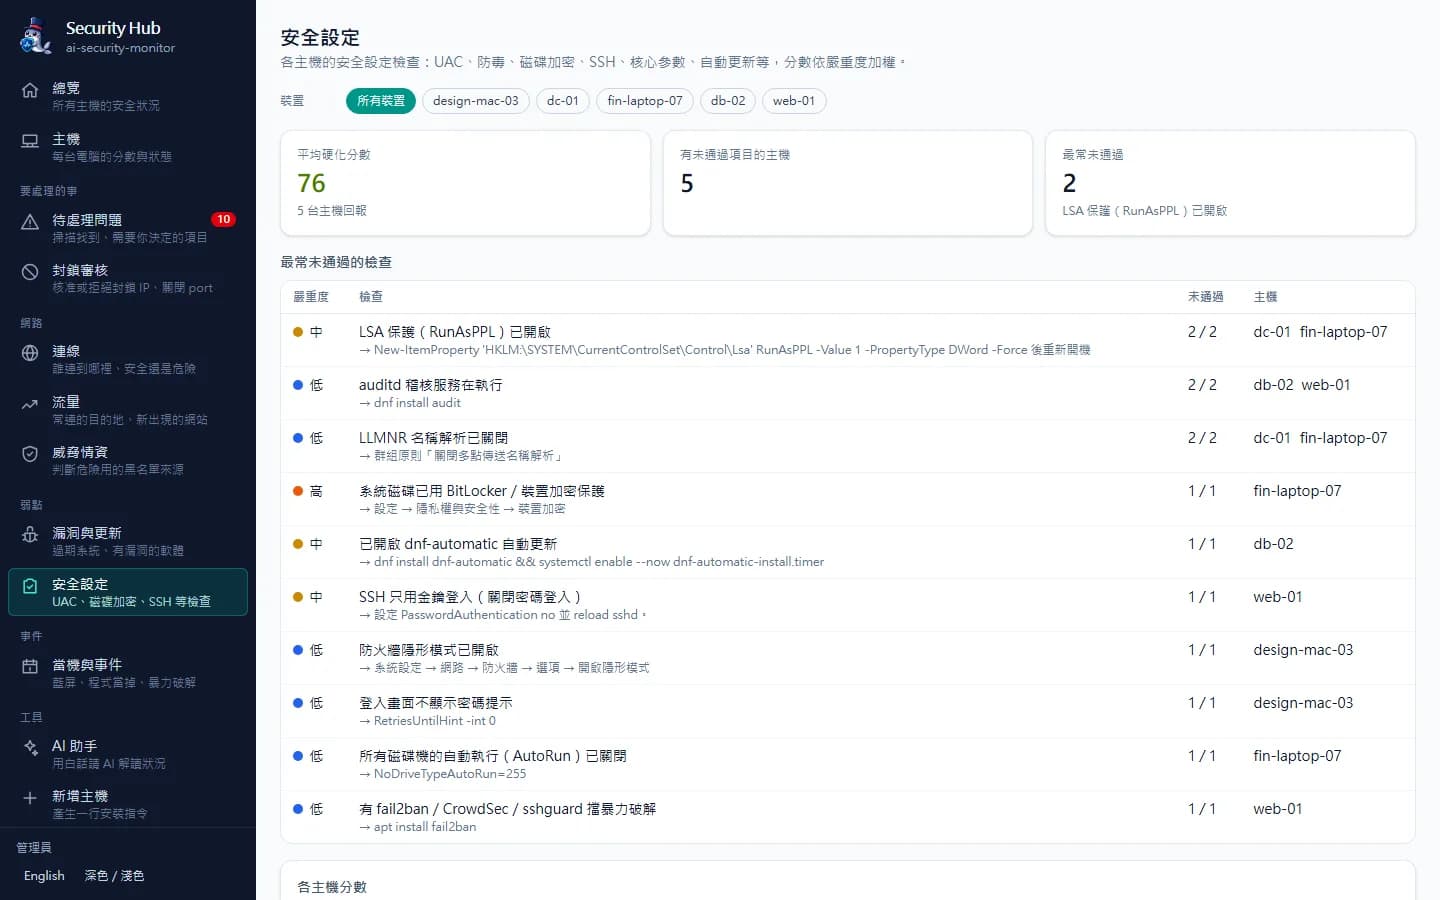Click '→ dnf install audit' fix command

(410, 403)
